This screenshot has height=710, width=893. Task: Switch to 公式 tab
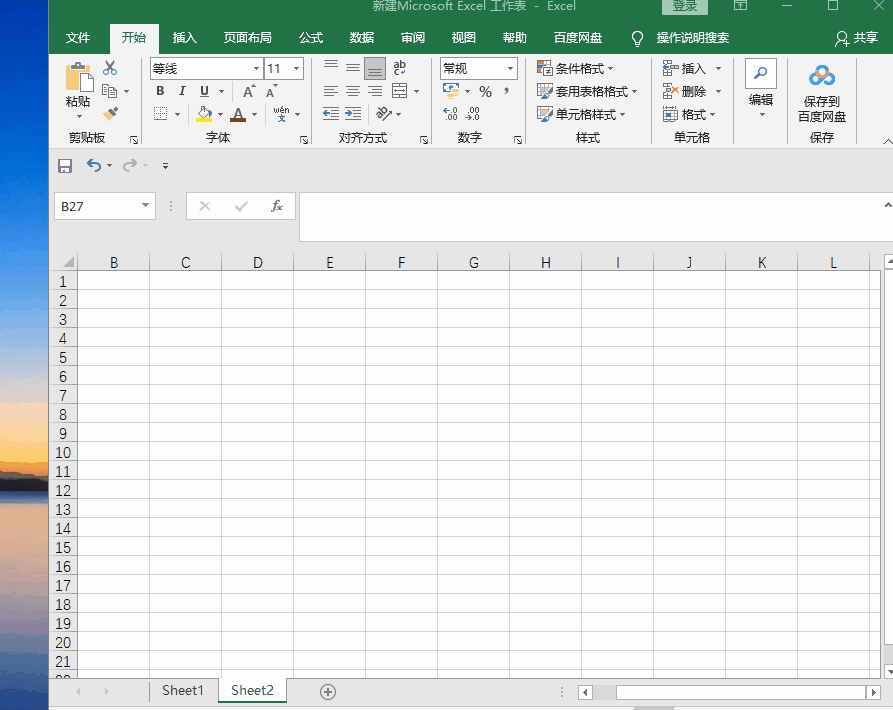[x=311, y=38]
